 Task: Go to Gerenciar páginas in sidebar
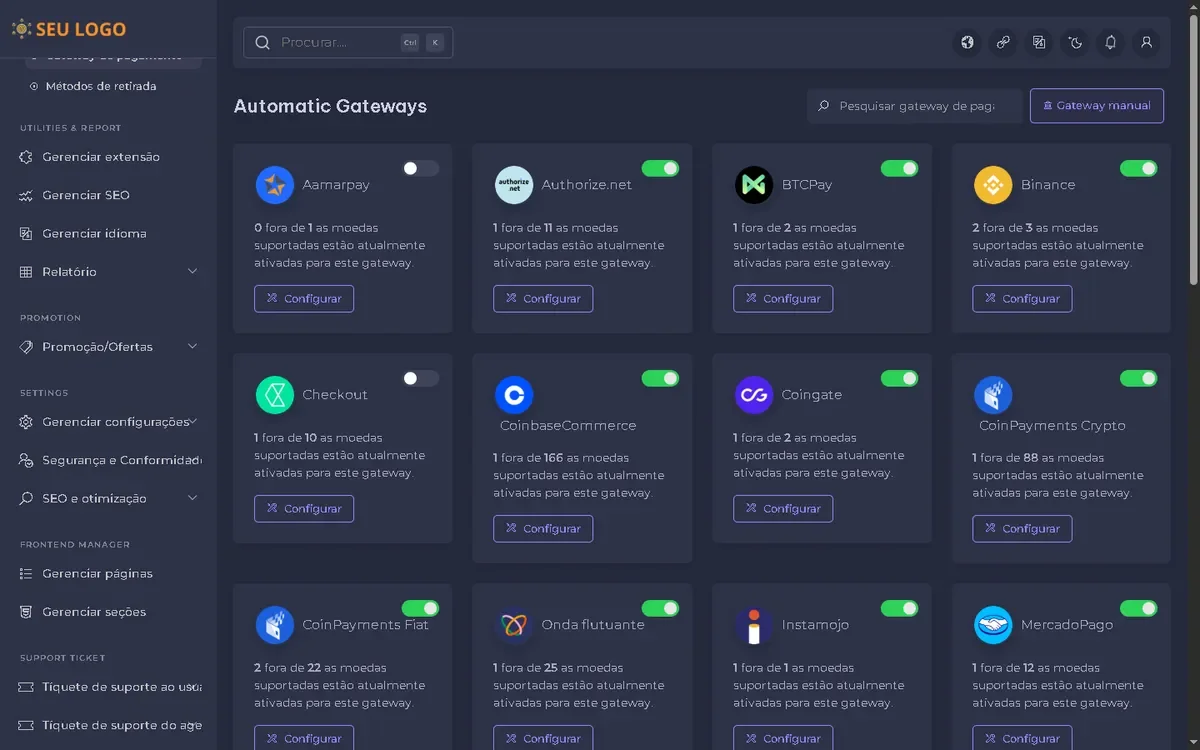(97, 574)
